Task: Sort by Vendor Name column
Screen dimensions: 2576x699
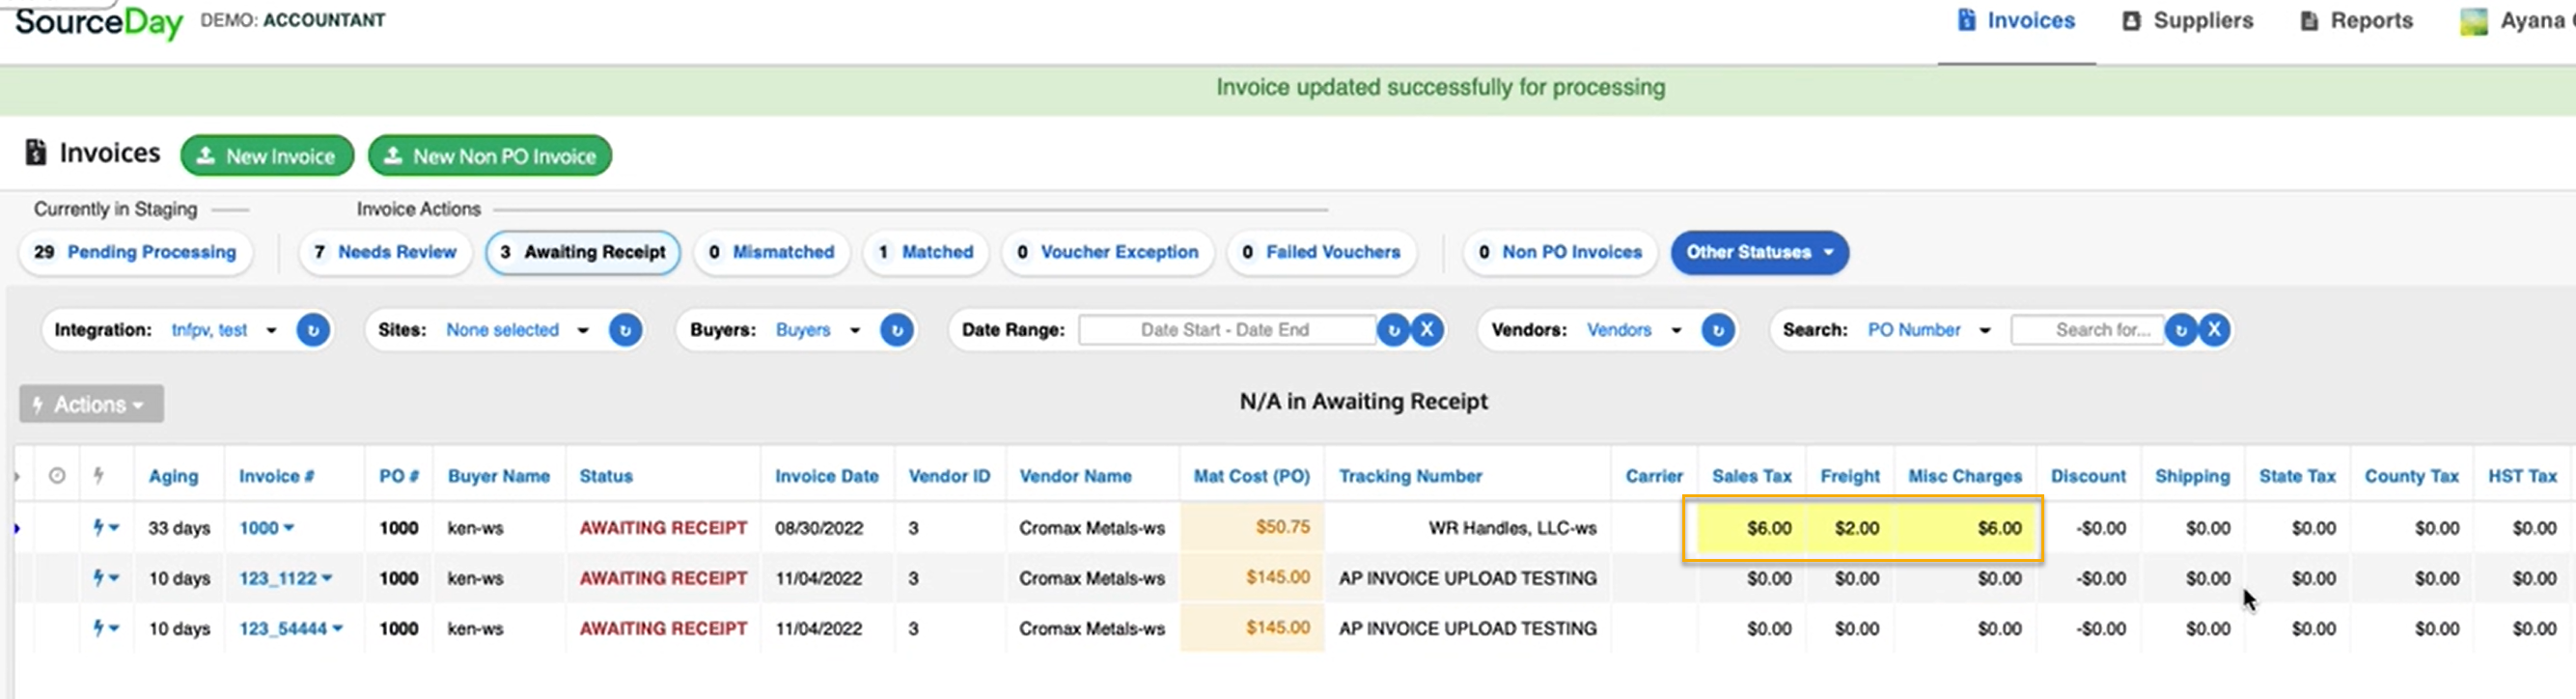Action: tap(1075, 477)
